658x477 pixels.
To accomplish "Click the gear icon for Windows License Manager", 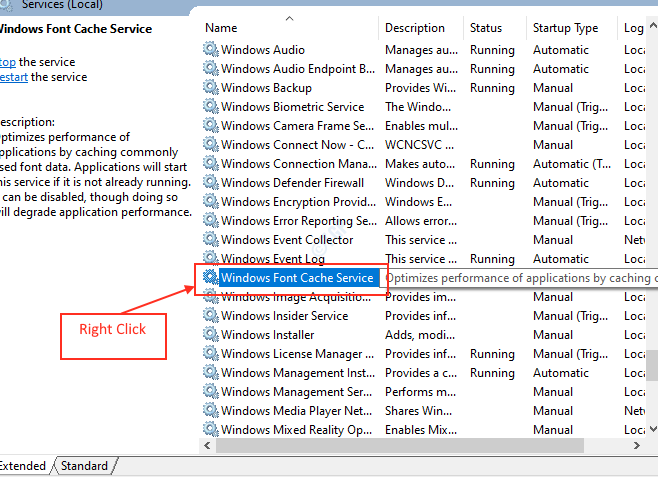I will click(211, 353).
